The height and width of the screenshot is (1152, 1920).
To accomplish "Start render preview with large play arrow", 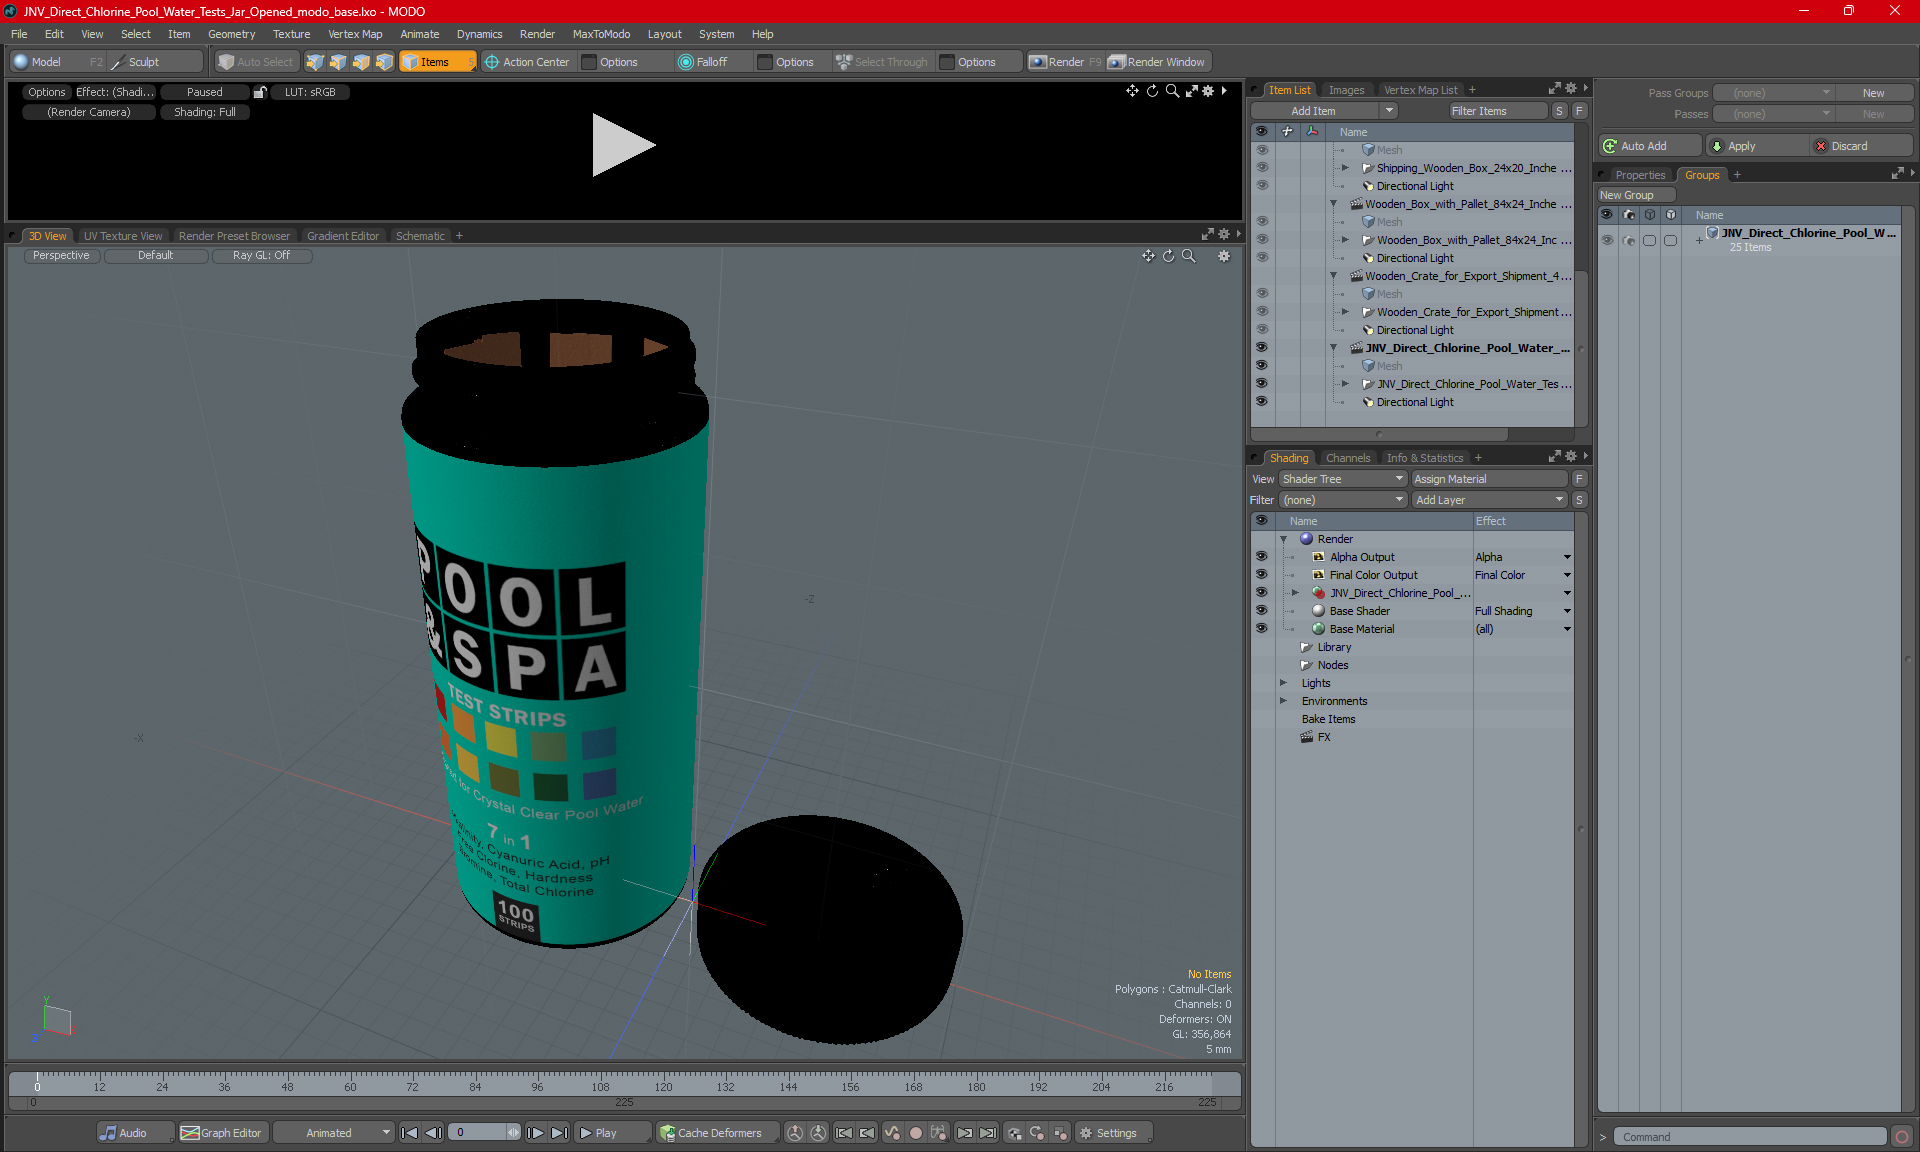I will coord(622,145).
